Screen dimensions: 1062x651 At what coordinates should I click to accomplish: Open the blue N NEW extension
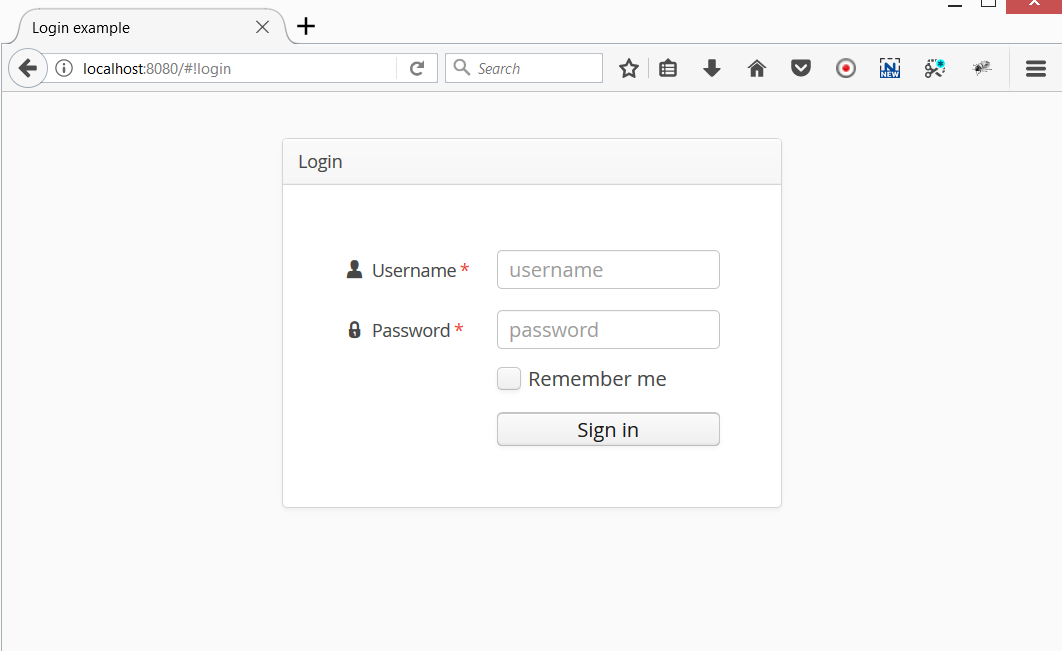(890, 68)
